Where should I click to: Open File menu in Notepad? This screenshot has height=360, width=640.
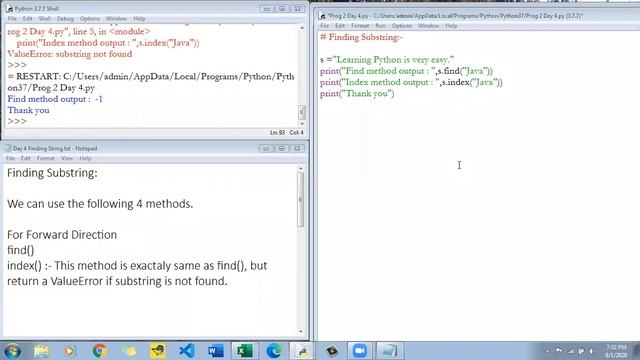click(x=10, y=158)
